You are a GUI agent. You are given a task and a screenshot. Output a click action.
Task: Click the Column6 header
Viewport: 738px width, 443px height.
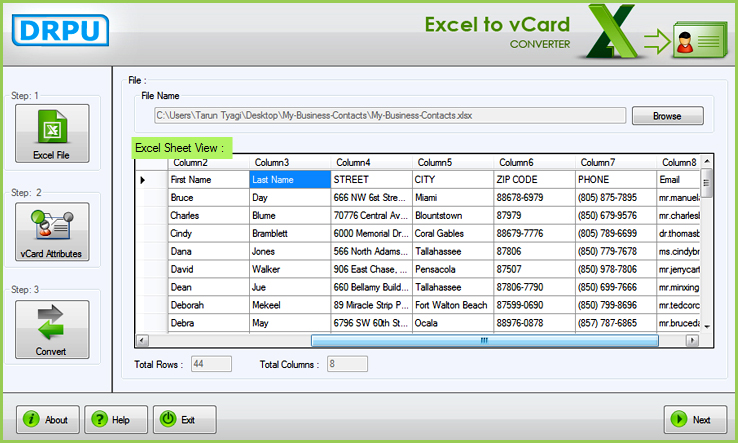pyautogui.click(x=534, y=162)
